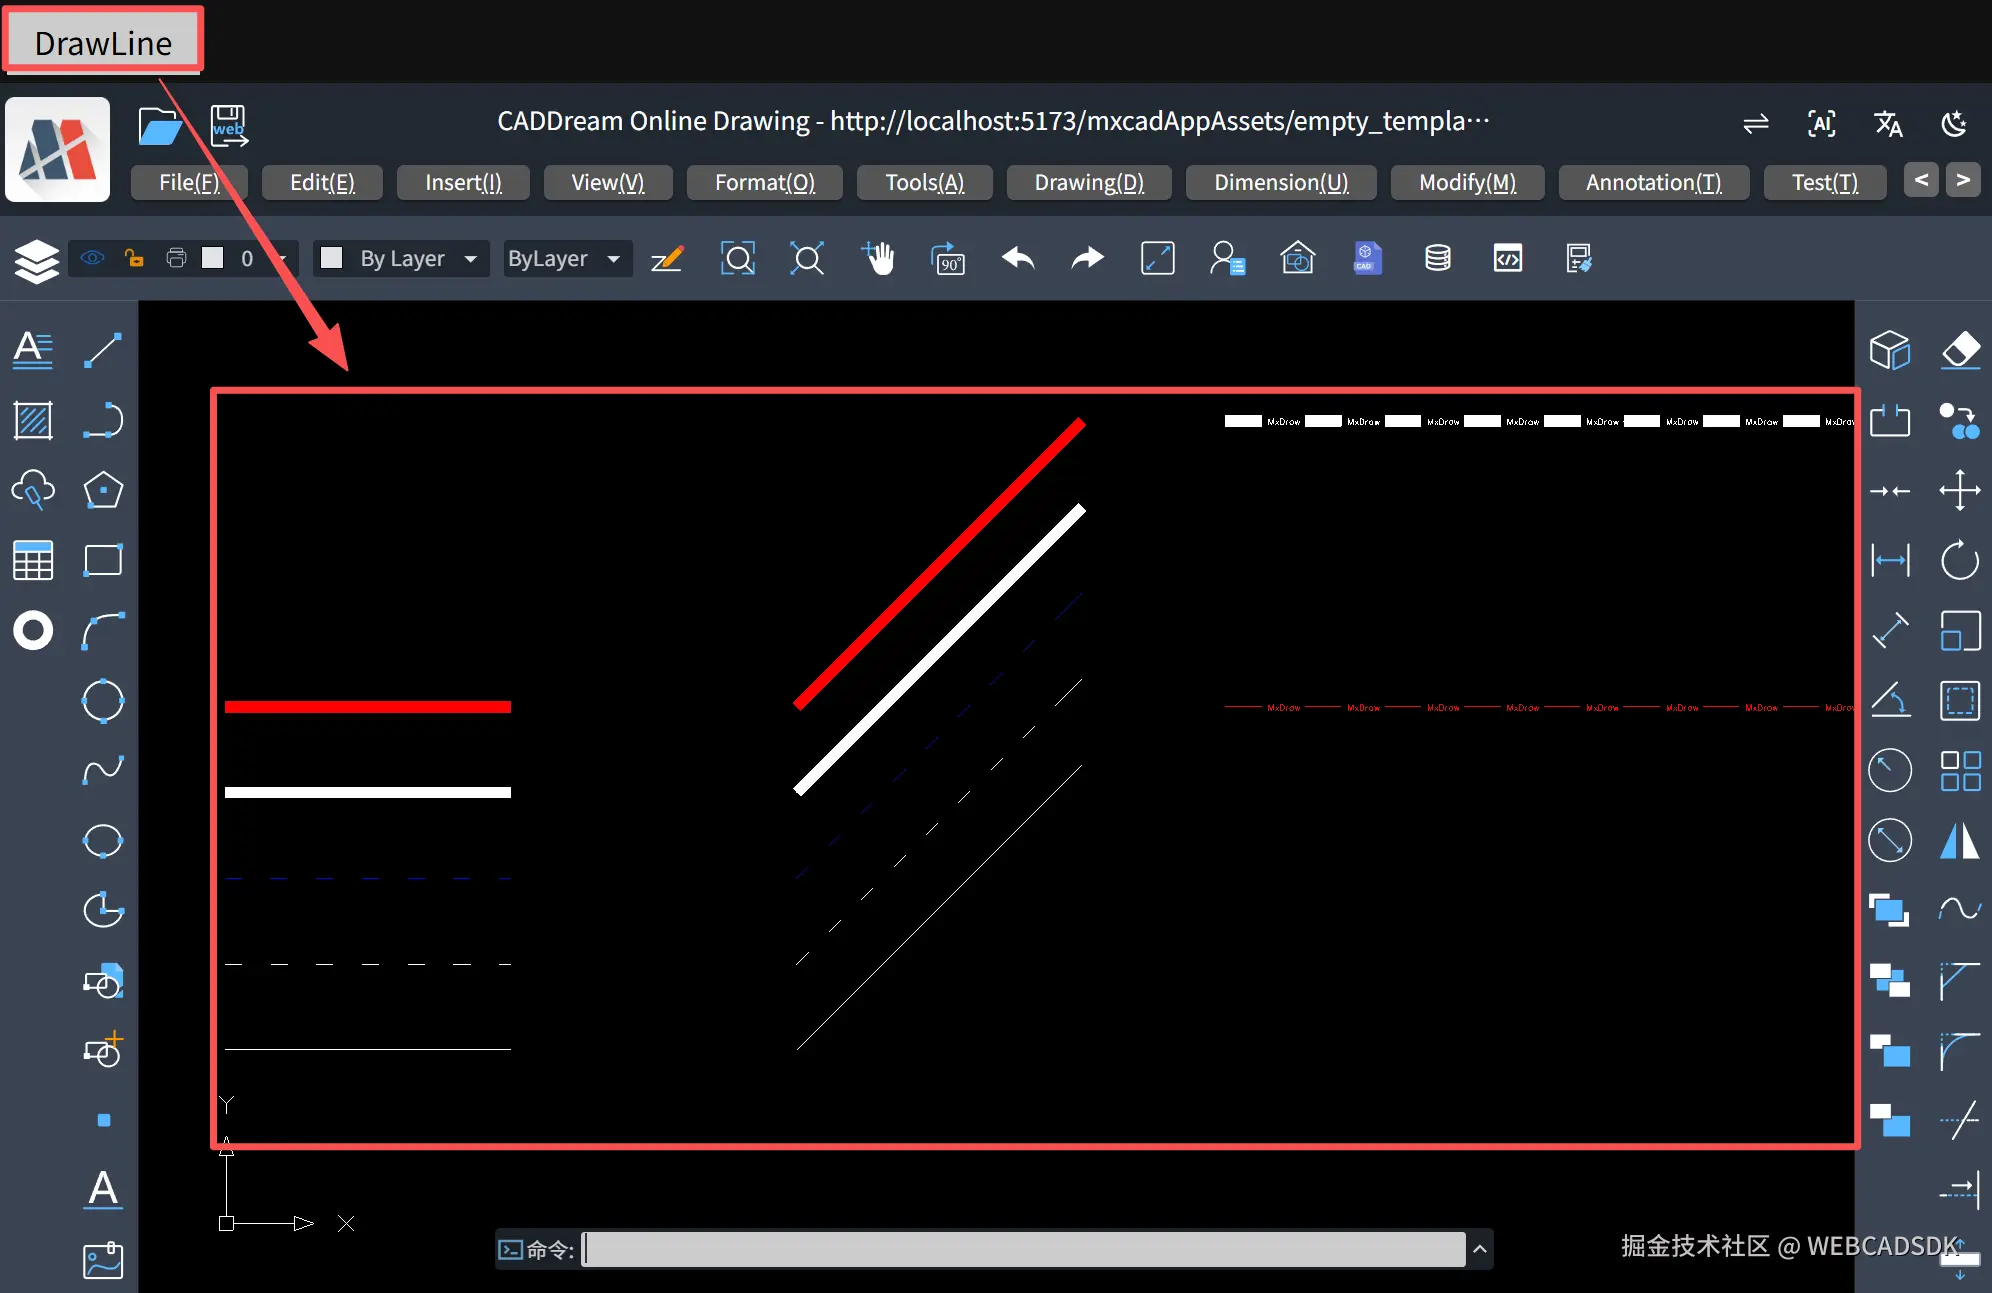Click the Zoom Window icon
The width and height of the screenshot is (1992, 1293).
[738, 259]
